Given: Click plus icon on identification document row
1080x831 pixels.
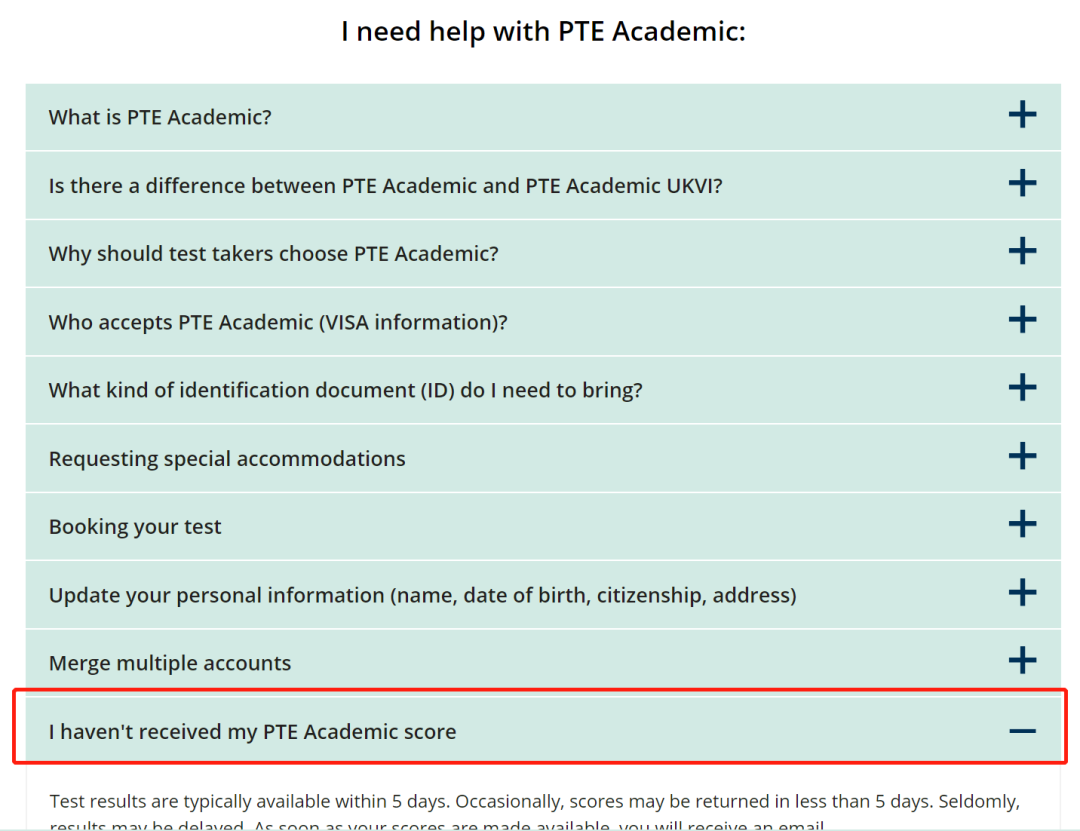Looking at the screenshot, I should click(x=1022, y=388).
